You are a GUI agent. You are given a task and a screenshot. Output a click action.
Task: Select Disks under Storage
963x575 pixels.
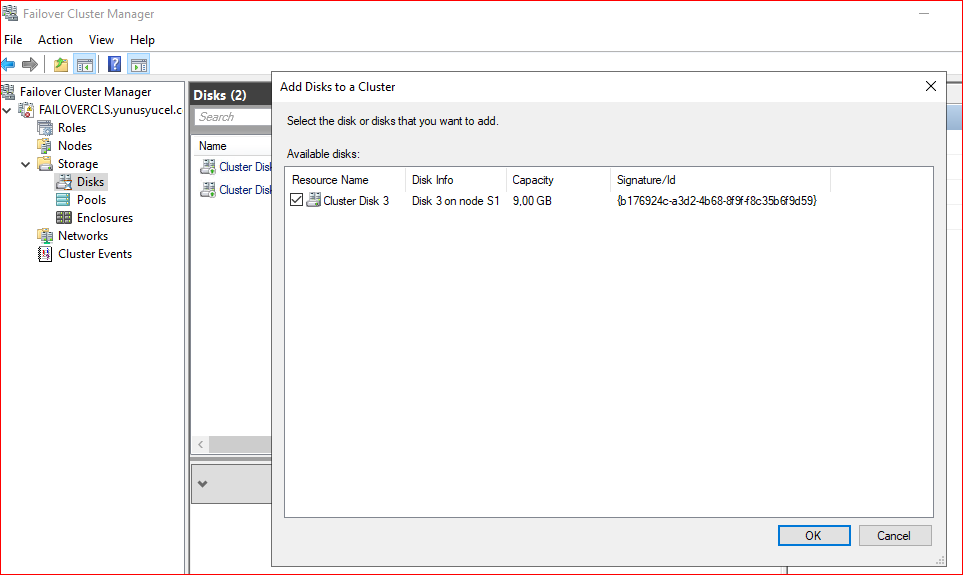(90, 182)
